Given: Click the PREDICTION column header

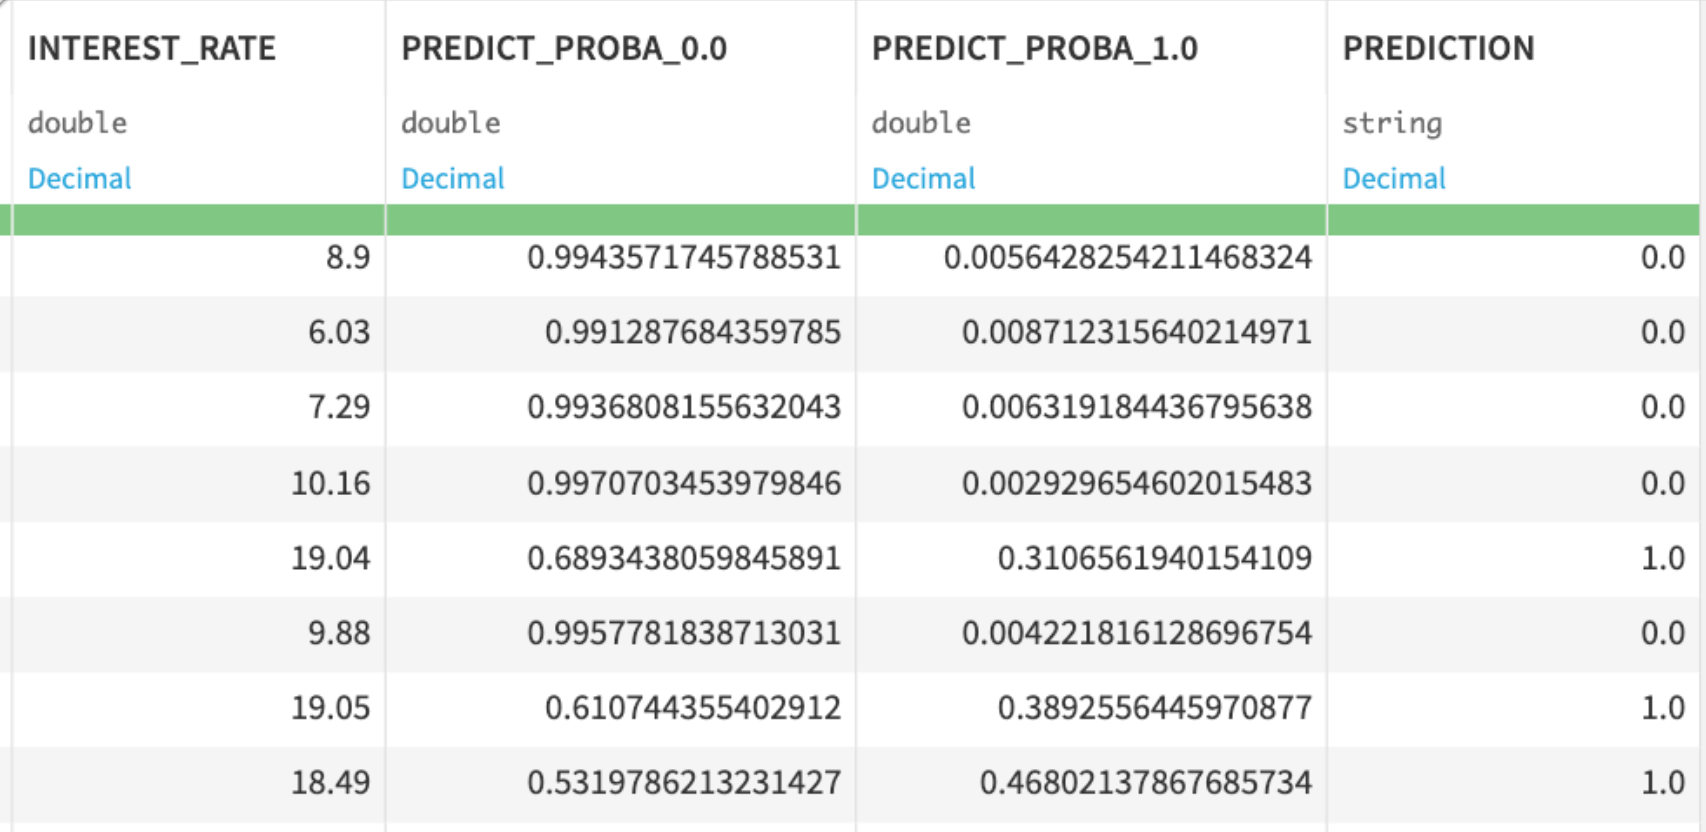Looking at the screenshot, I should [x=1437, y=48].
